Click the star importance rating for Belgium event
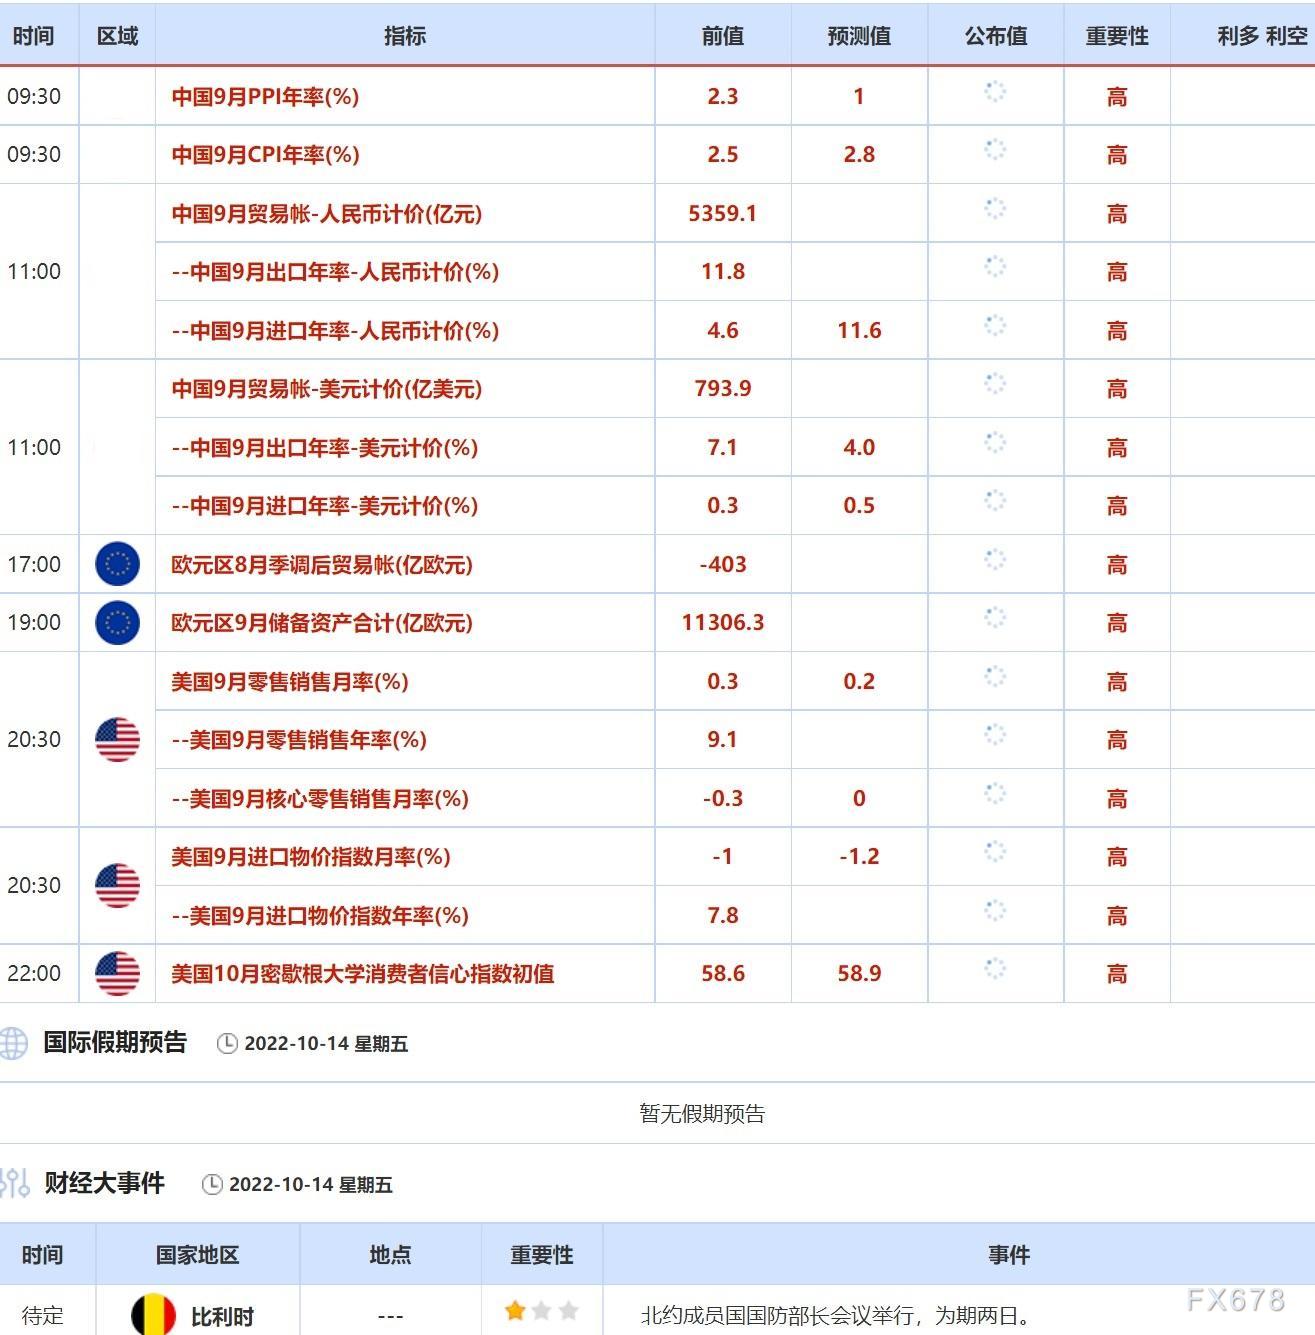Viewport: 1315px width, 1335px height. 541,1310
